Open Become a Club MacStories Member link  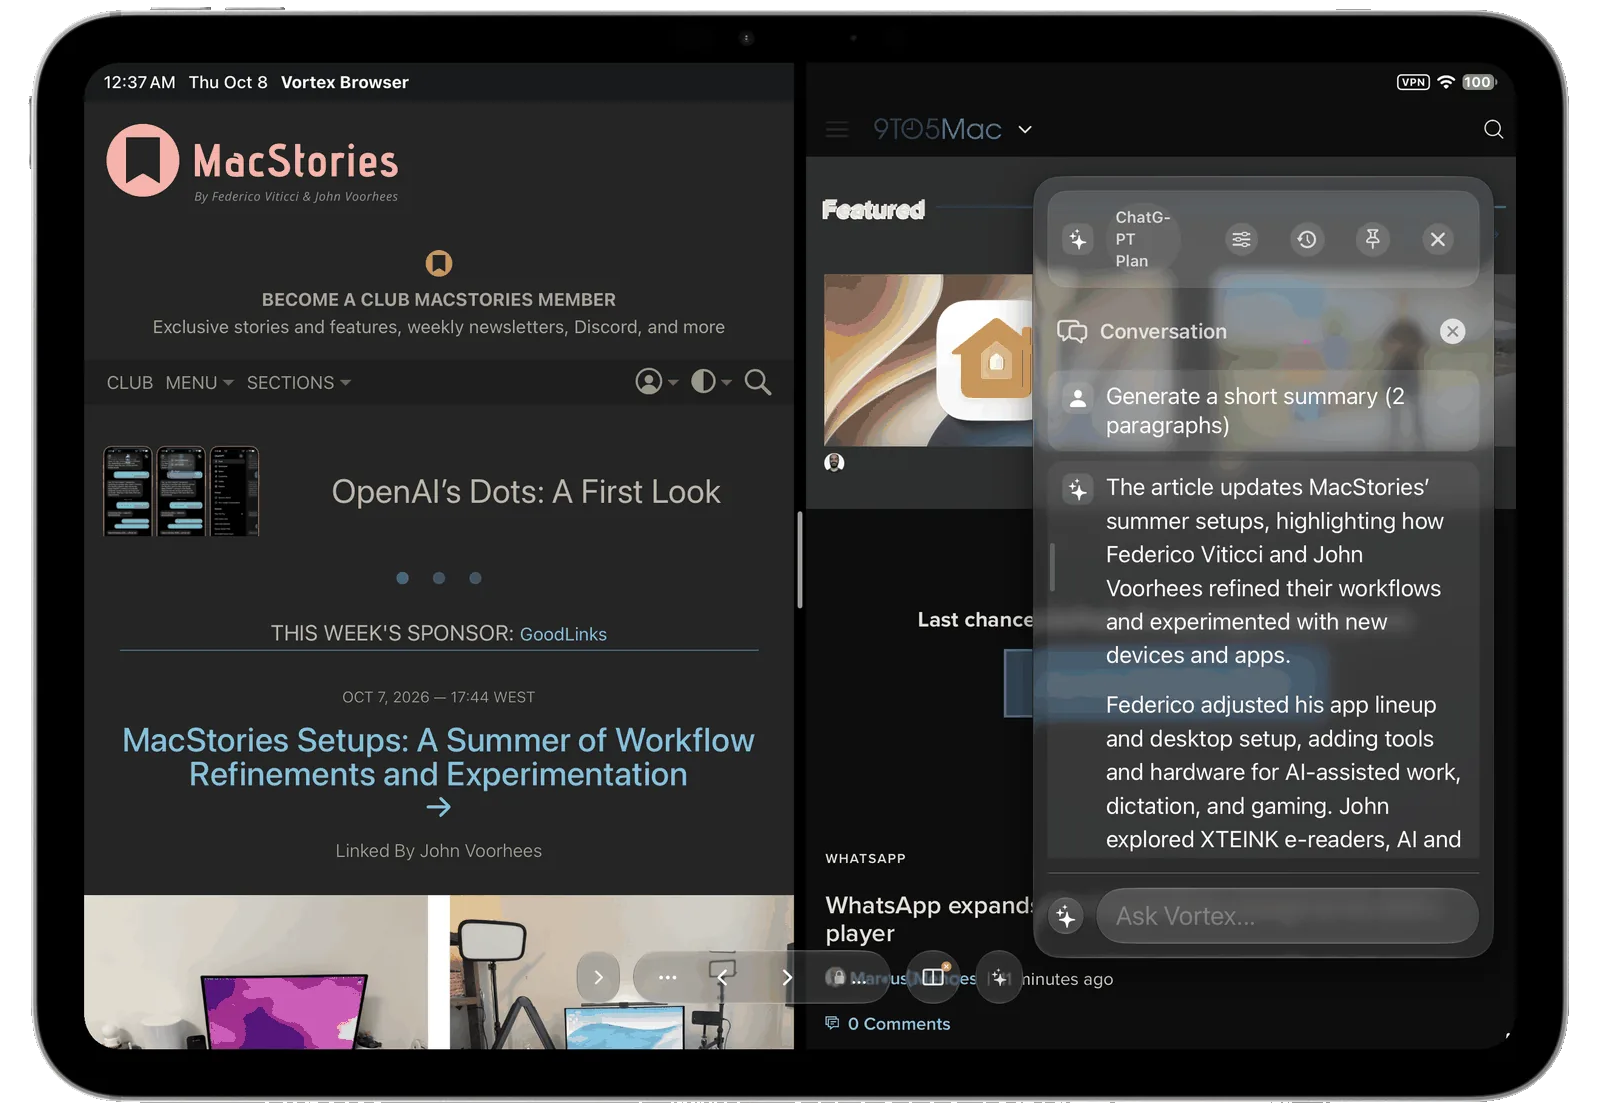pos(439,300)
